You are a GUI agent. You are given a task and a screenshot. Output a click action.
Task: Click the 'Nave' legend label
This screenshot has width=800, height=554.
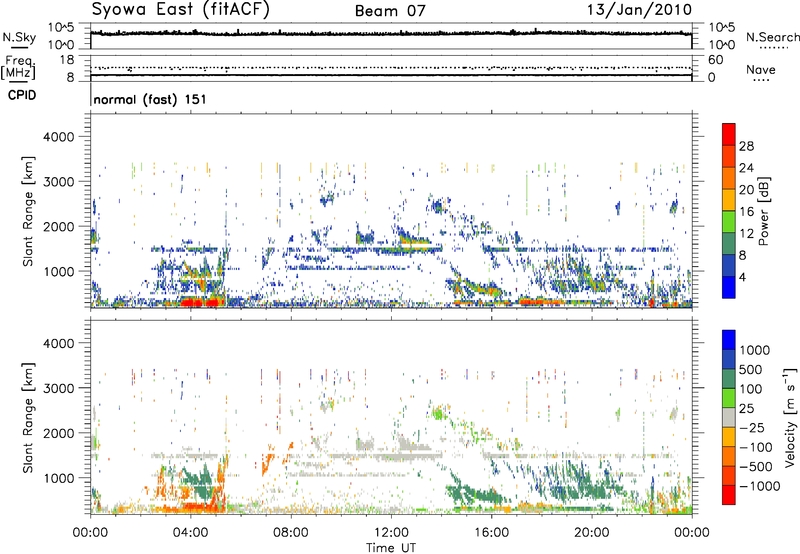pos(761,69)
